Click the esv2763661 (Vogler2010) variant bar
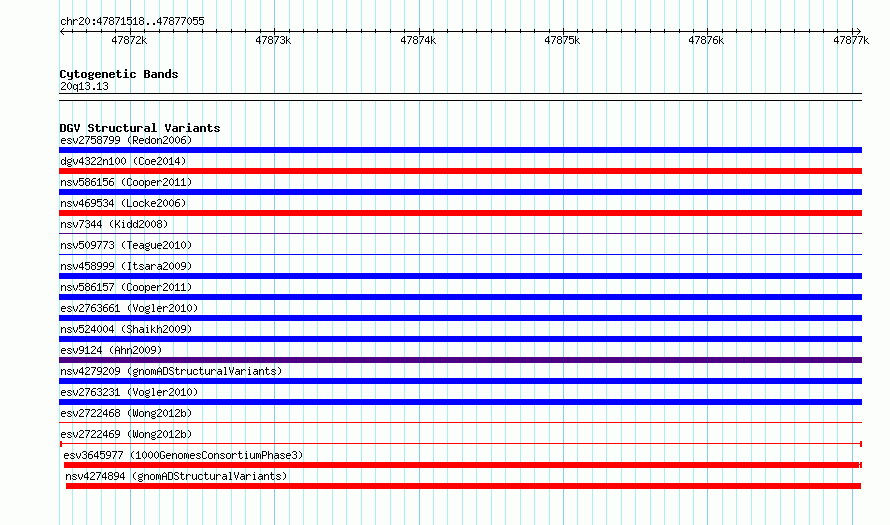This screenshot has width=890, height=525. 460,318
